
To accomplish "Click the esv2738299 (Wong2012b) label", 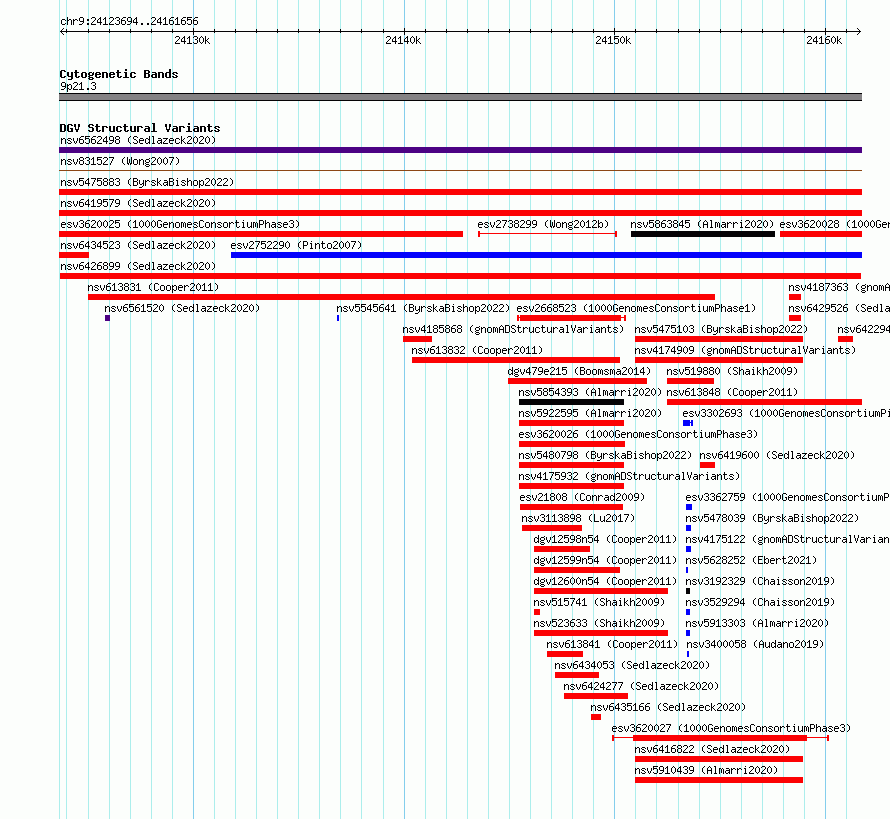I will click(543, 224).
